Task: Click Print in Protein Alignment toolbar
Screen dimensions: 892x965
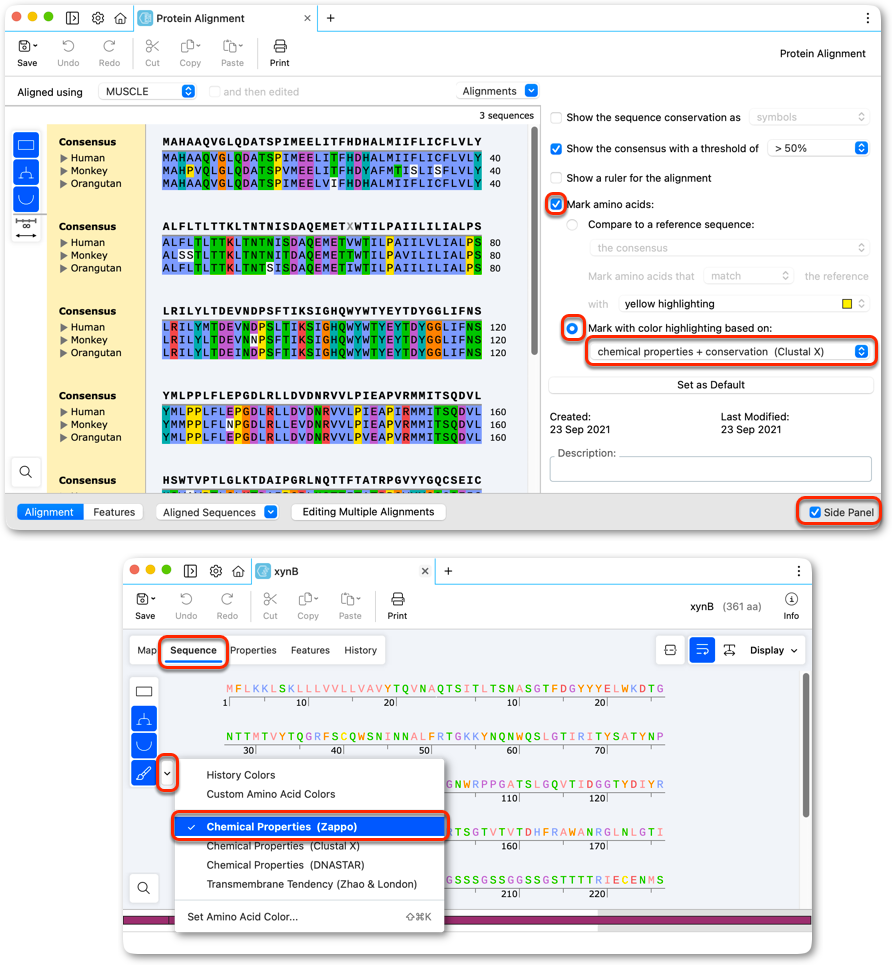Action: 279,53
